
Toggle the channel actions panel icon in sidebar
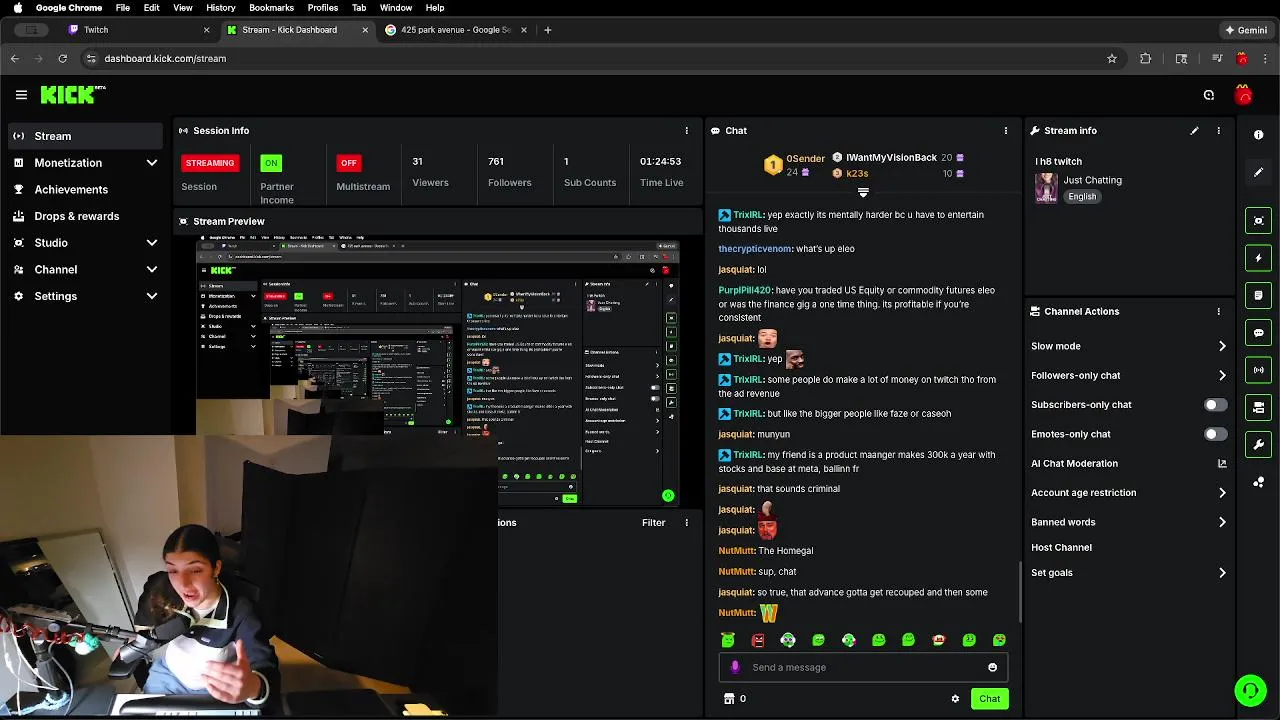click(x=1258, y=407)
